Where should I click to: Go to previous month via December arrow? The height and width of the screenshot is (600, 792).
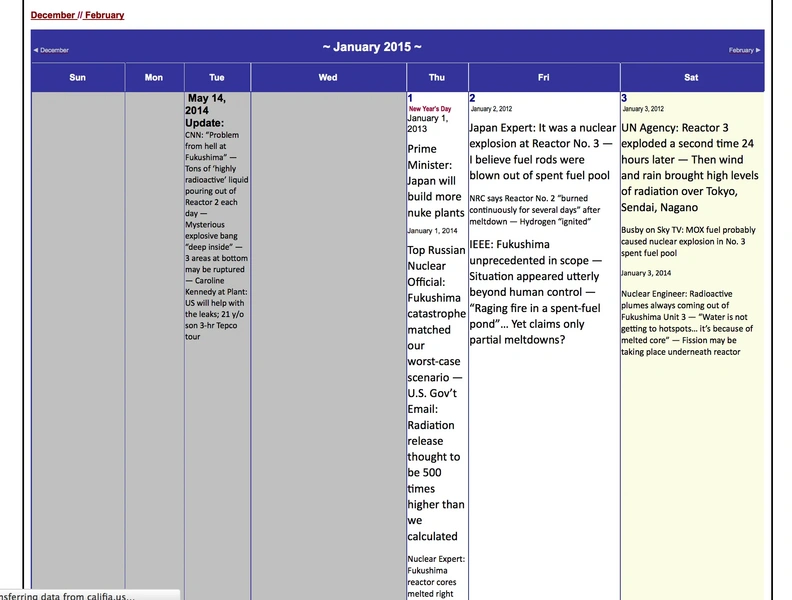[x=51, y=50]
